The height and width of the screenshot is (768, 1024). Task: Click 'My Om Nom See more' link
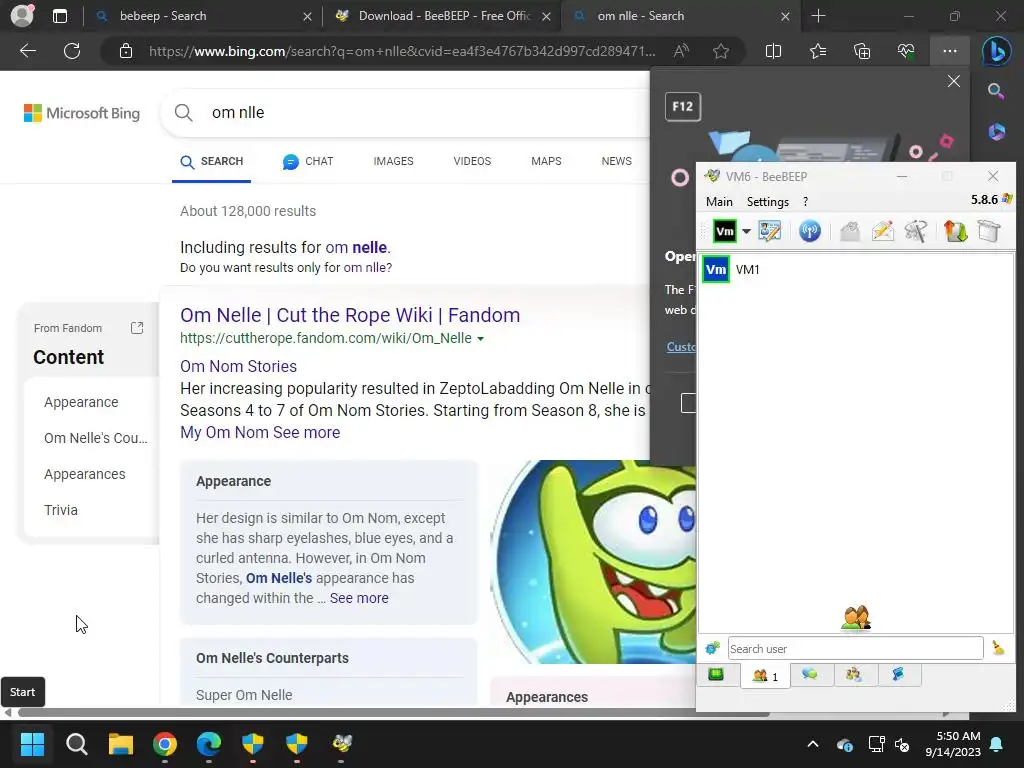pyautogui.click(x=260, y=432)
